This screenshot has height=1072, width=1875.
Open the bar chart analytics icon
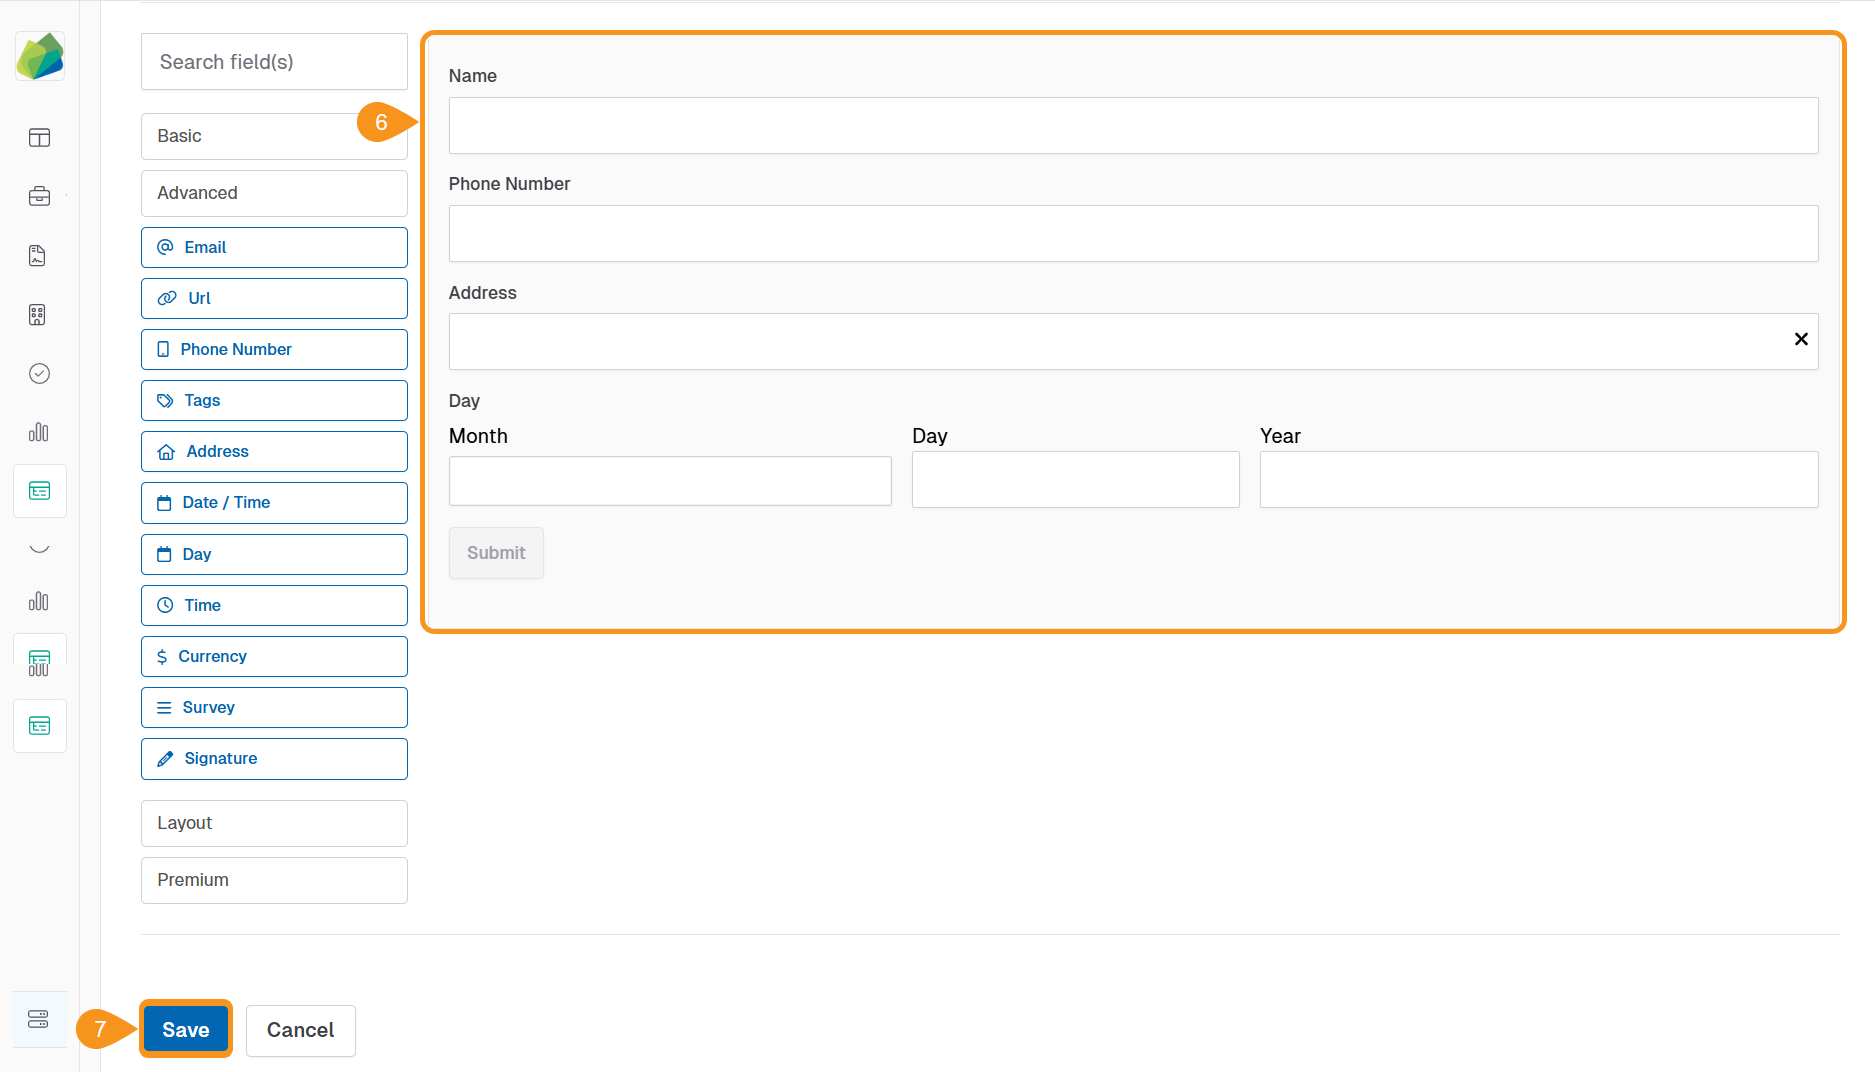pos(39,432)
